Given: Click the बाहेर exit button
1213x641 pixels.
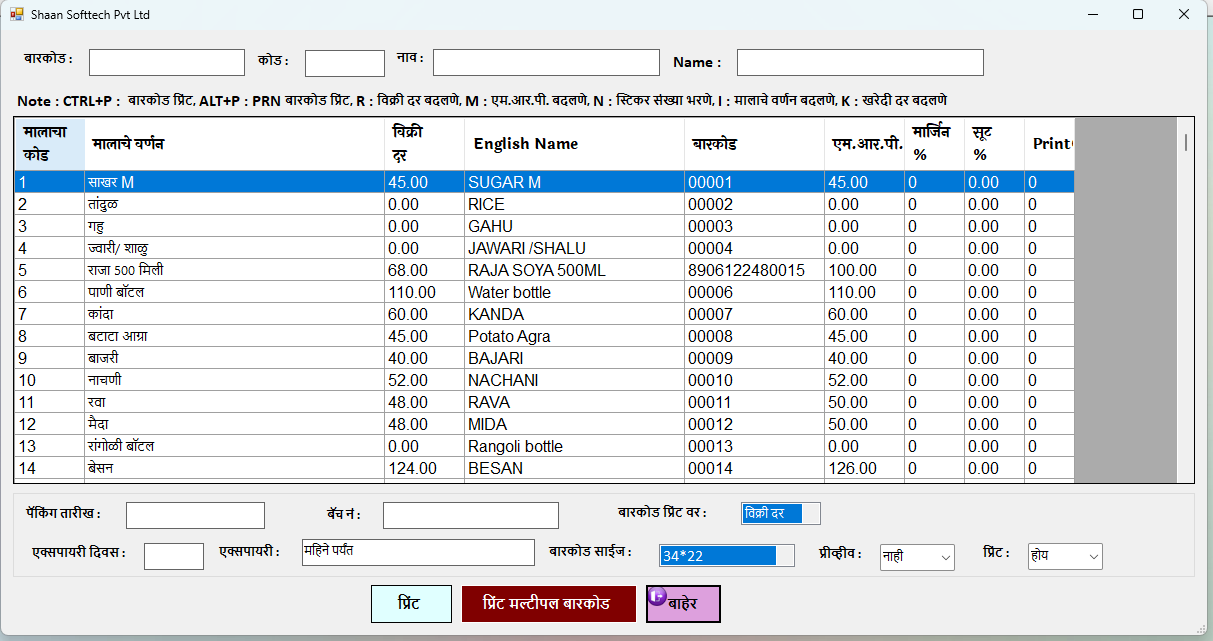Looking at the screenshot, I should coord(683,604).
